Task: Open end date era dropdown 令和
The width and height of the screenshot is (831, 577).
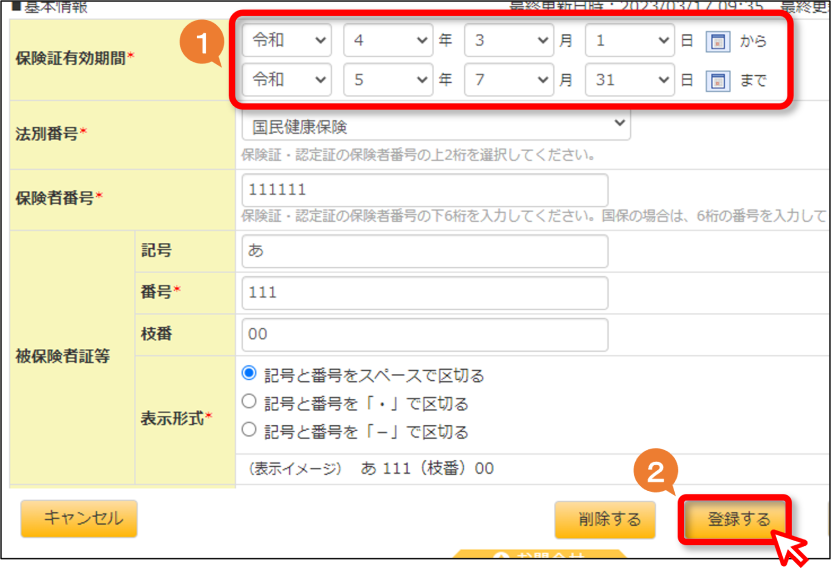Action: tap(287, 80)
